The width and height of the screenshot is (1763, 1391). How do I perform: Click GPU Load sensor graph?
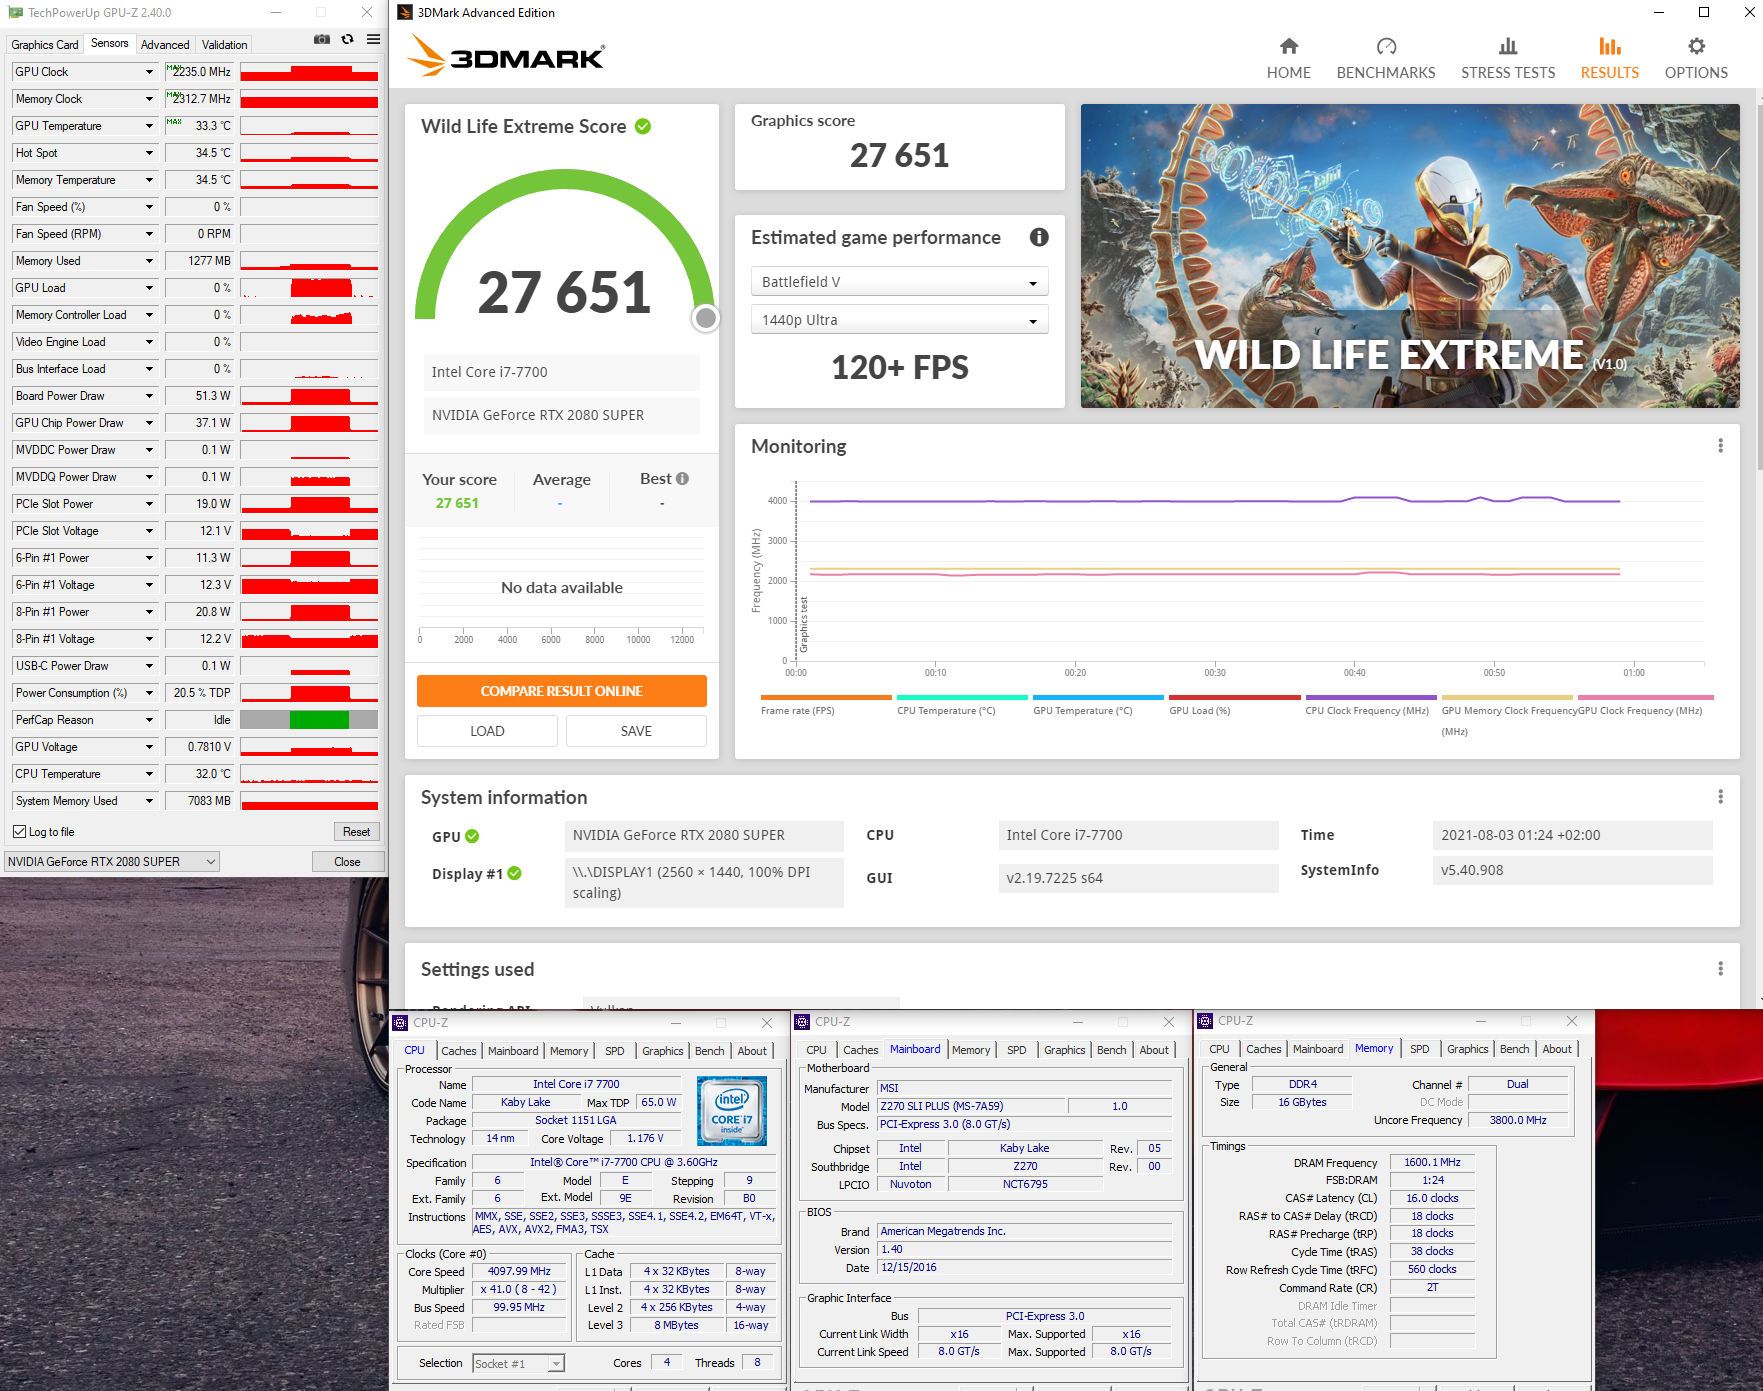pyautogui.click(x=309, y=288)
